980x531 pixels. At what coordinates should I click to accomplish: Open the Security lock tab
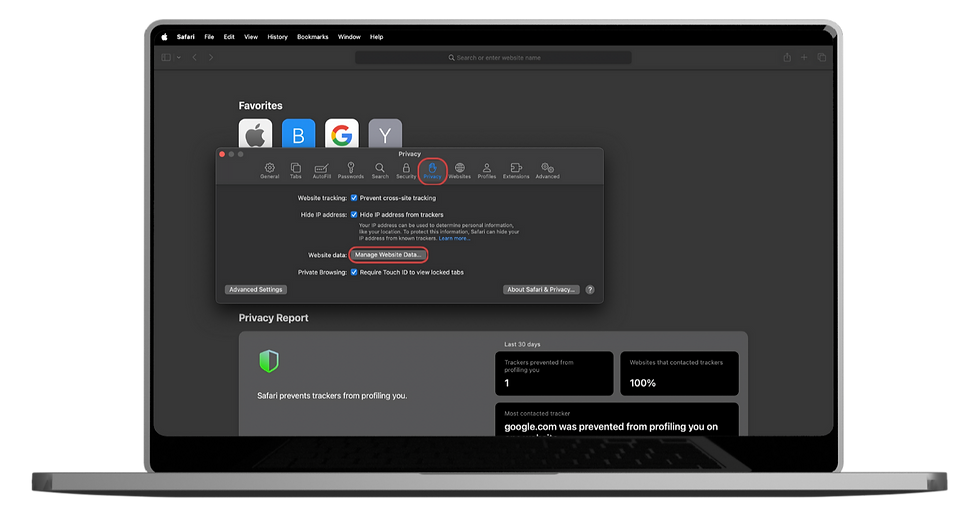406,171
